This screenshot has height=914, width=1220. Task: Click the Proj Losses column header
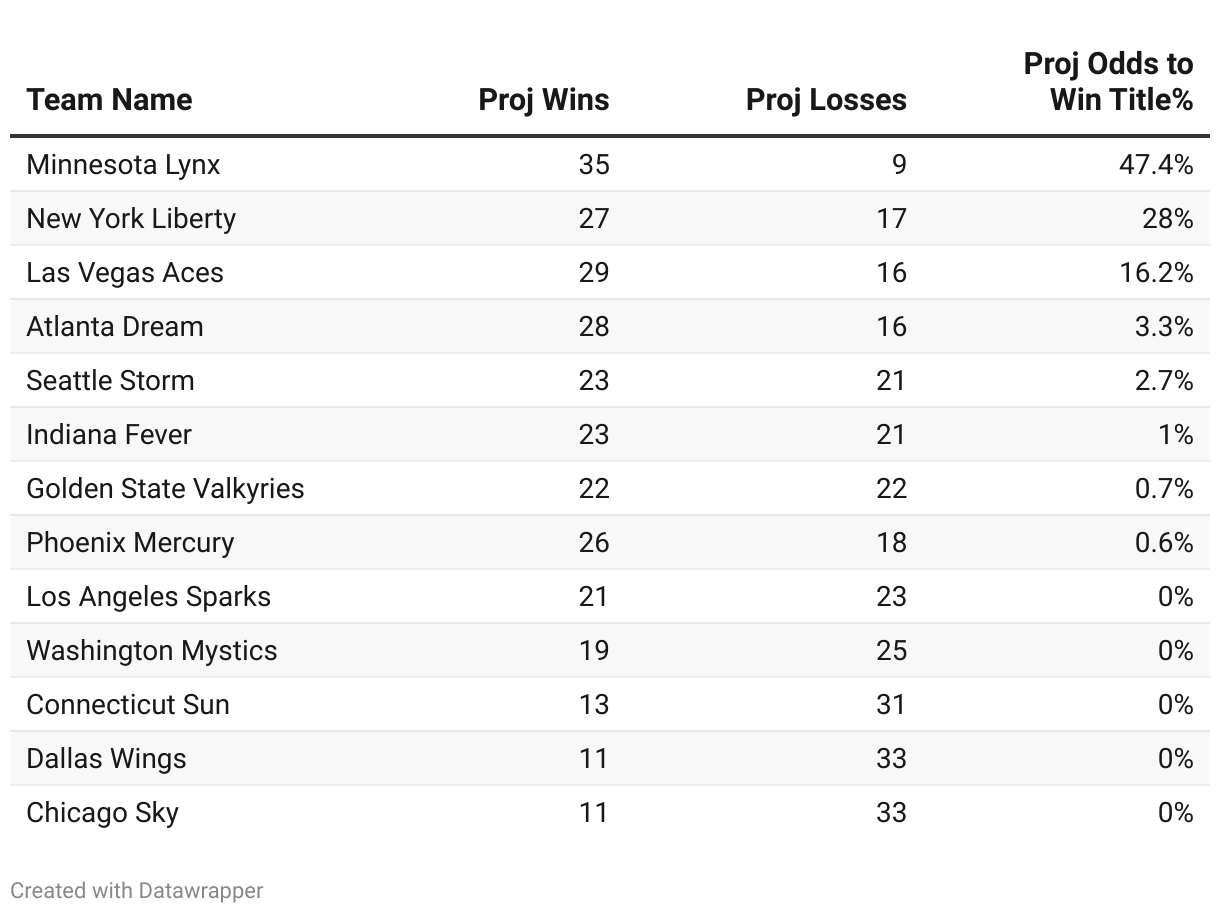(x=826, y=100)
